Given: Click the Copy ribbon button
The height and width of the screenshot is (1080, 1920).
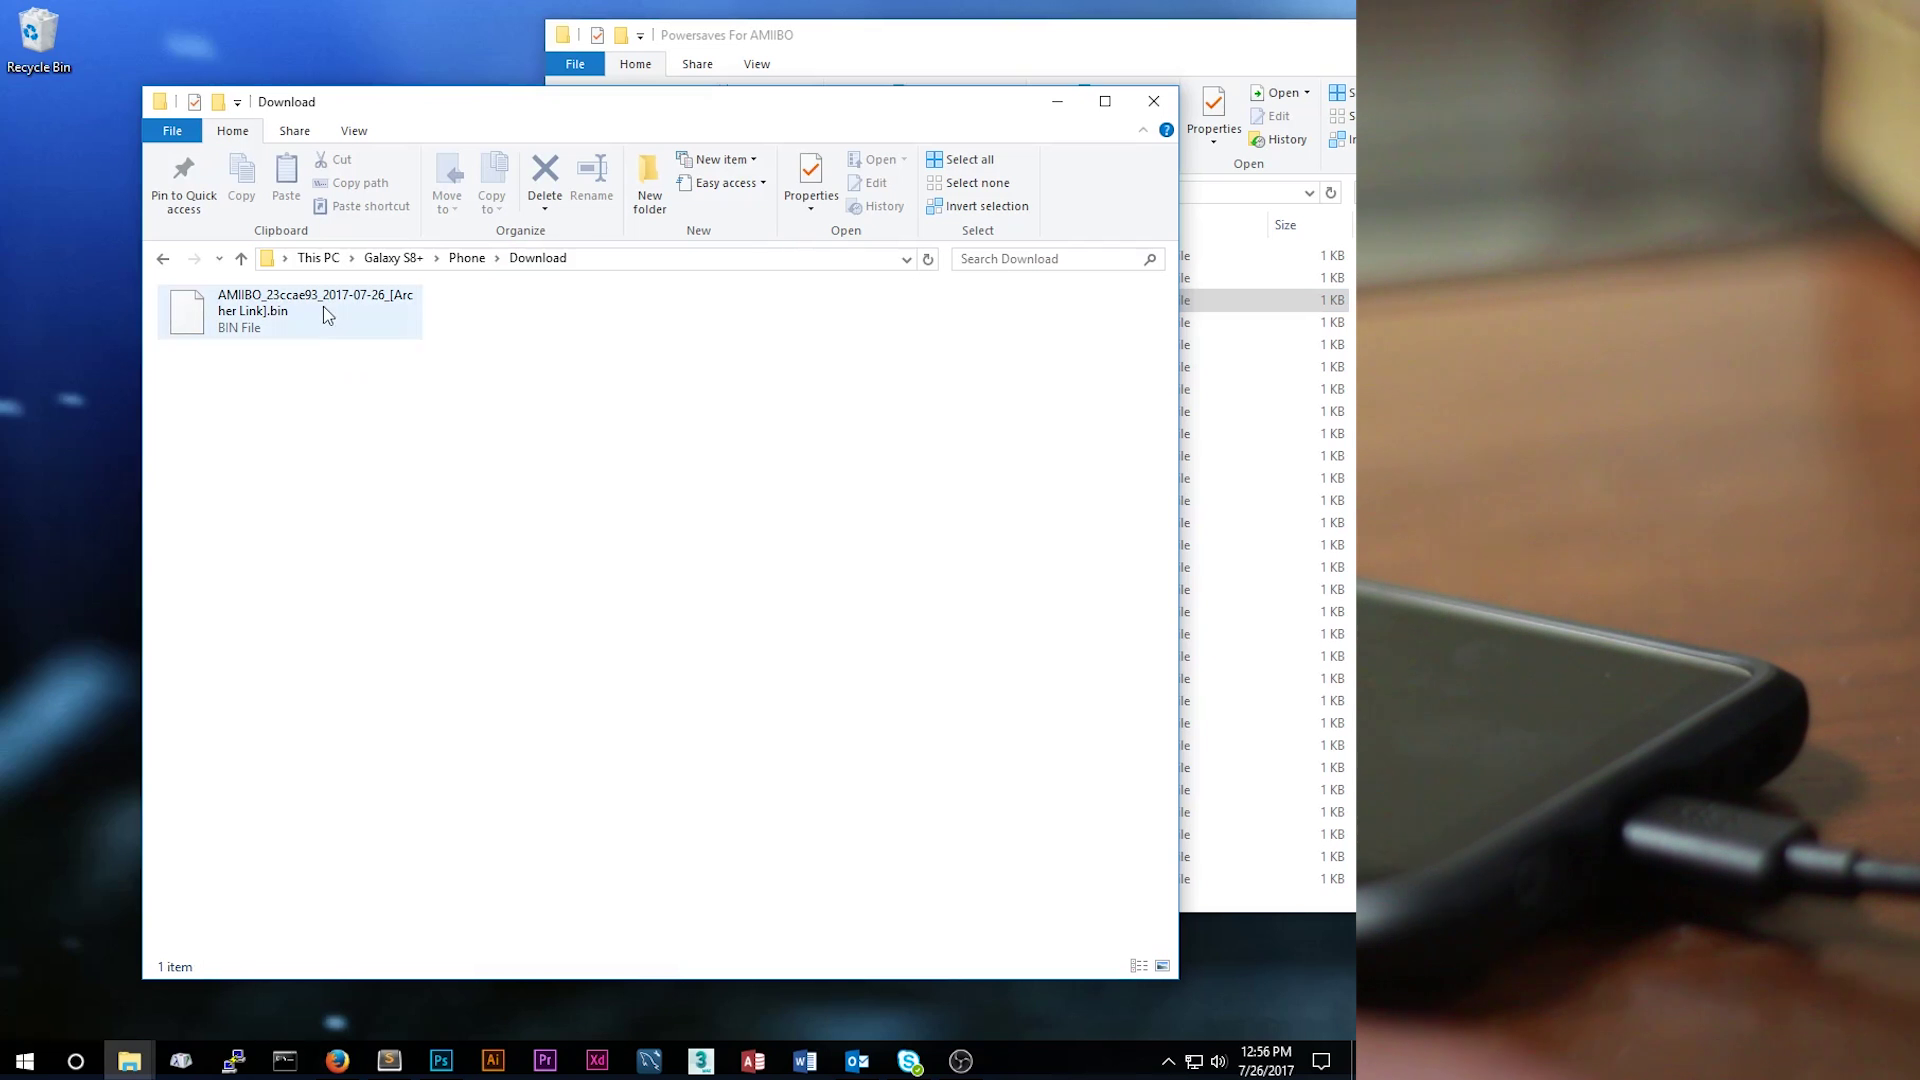Looking at the screenshot, I should coord(241,179).
